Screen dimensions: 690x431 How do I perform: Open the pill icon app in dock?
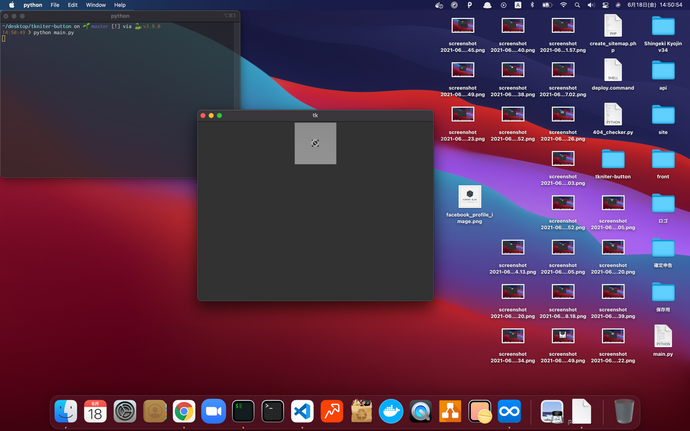tap(480, 411)
